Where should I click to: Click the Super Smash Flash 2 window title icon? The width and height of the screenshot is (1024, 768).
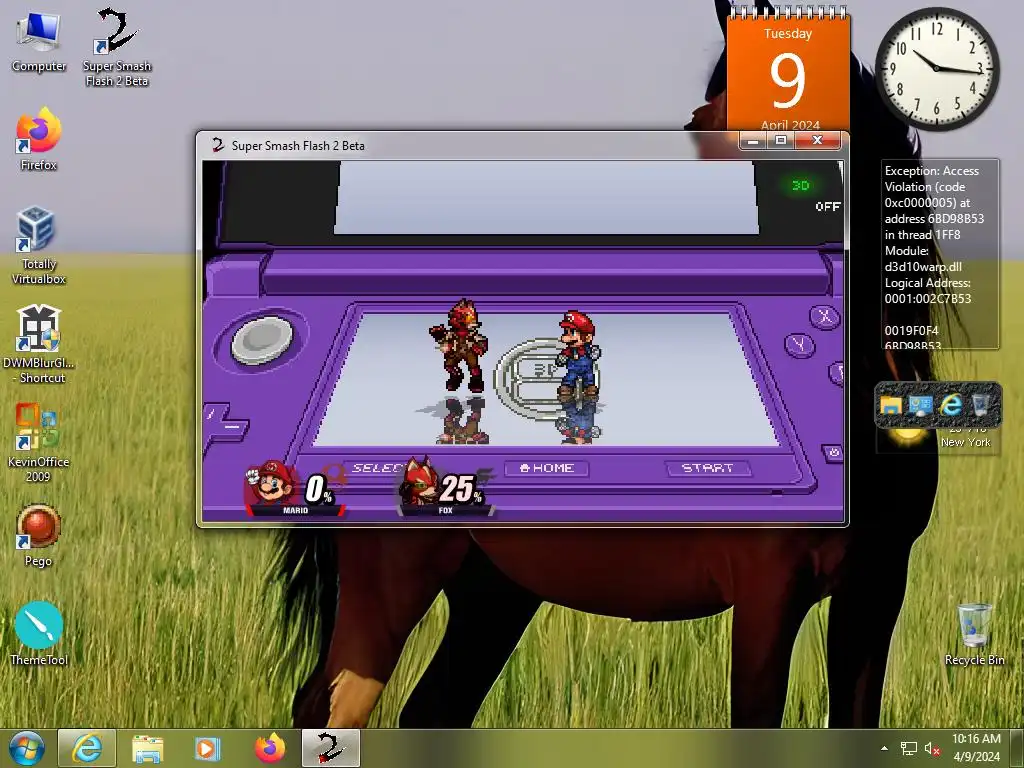tap(217, 145)
